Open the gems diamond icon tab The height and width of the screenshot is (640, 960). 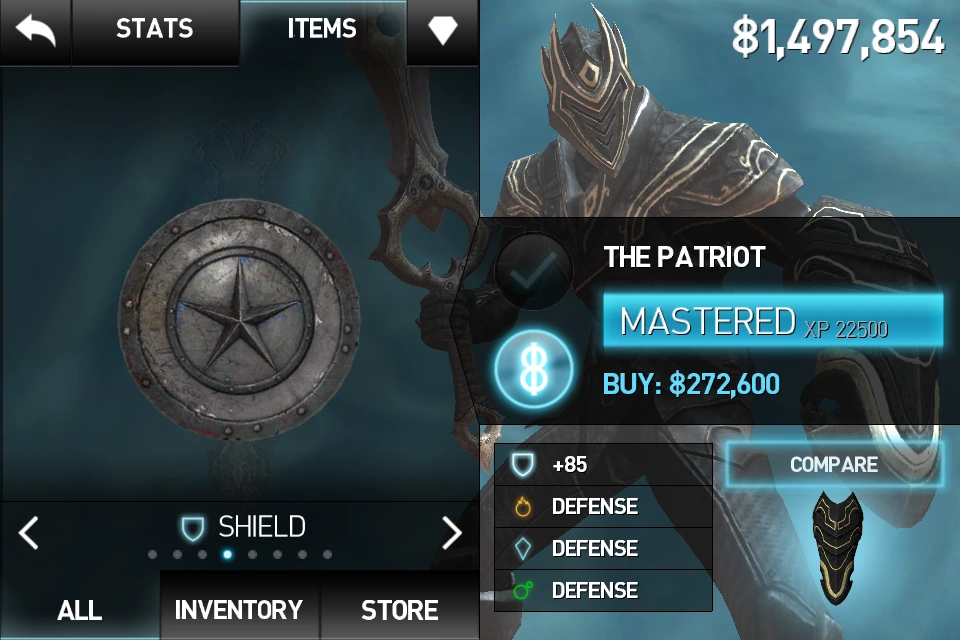[x=443, y=29]
